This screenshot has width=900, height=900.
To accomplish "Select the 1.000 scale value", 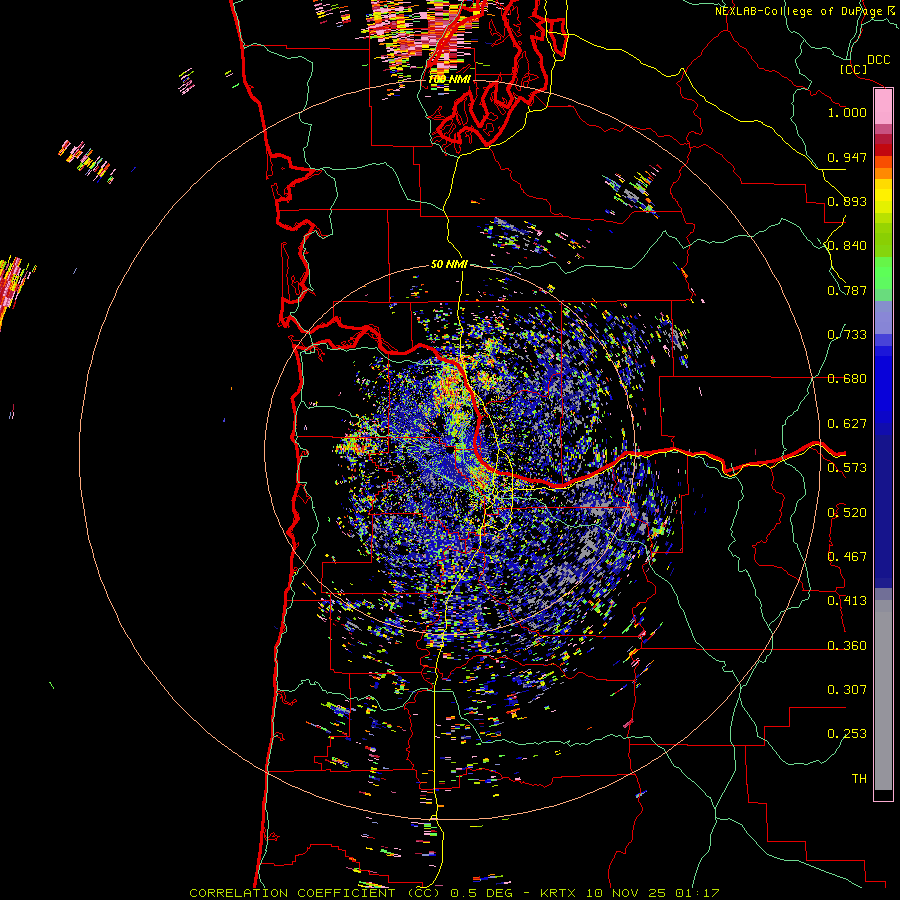I will pyautogui.click(x=847, y=112).
